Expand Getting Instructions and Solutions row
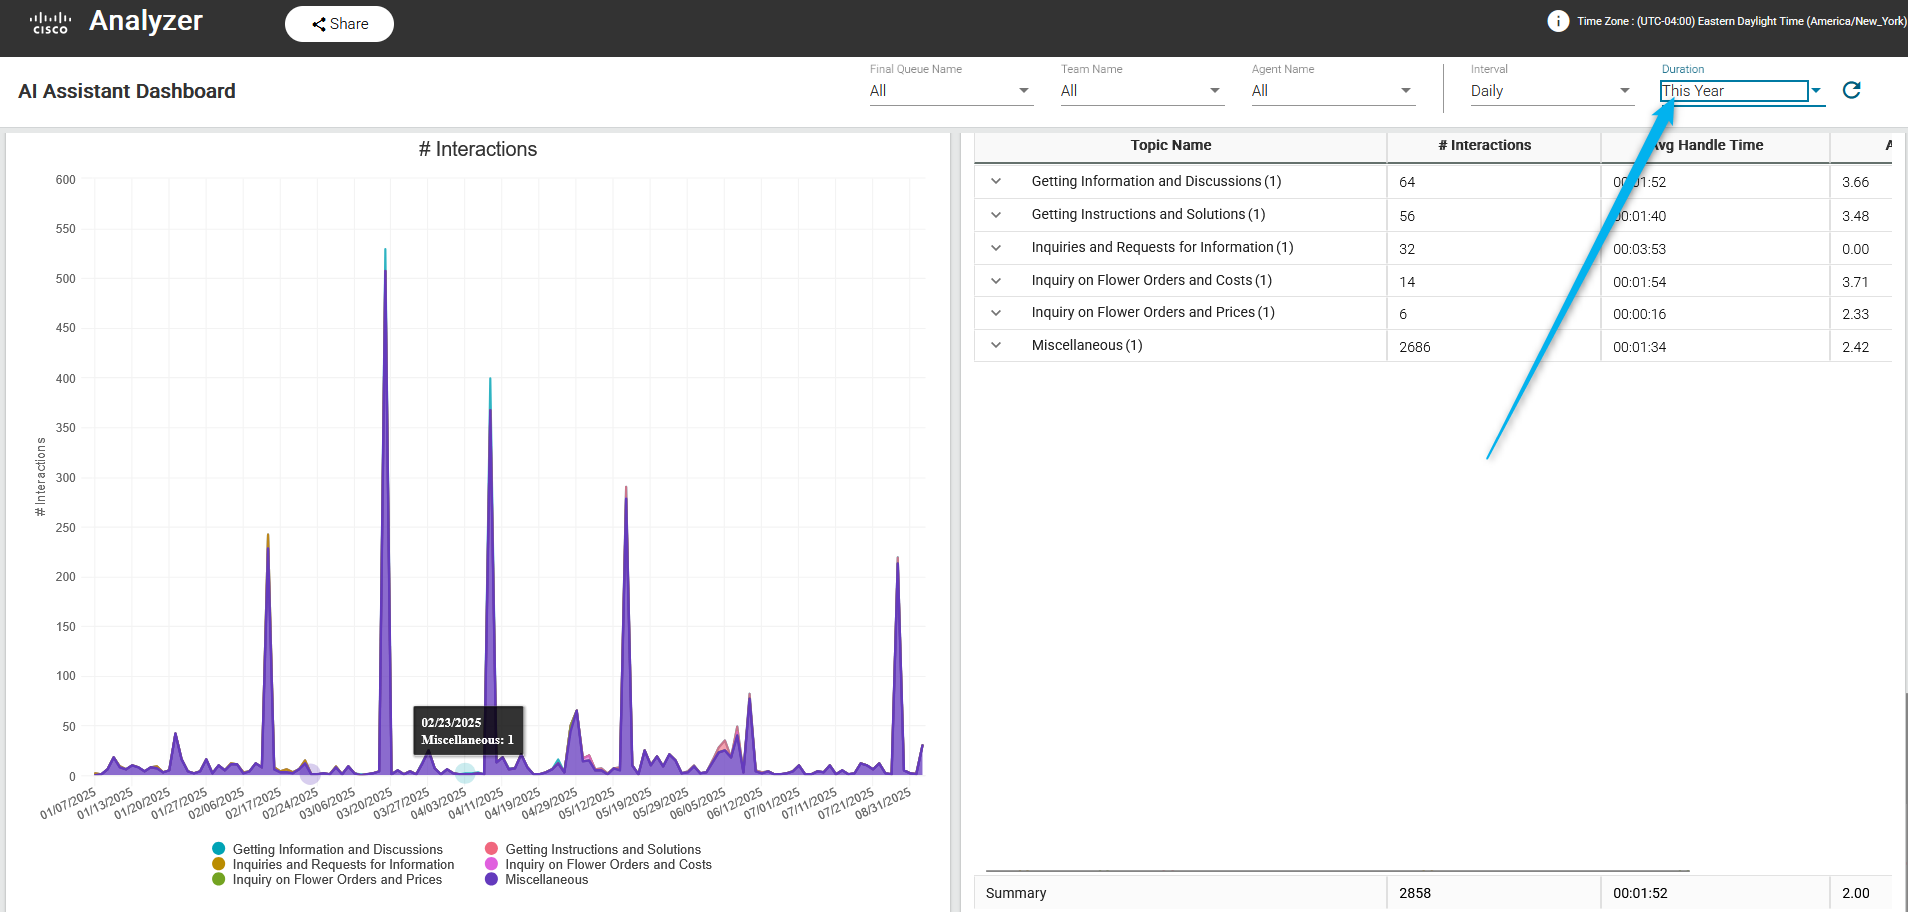This screenshot has width=1908, height=912. pyautogui.click(x=996, y=215)
